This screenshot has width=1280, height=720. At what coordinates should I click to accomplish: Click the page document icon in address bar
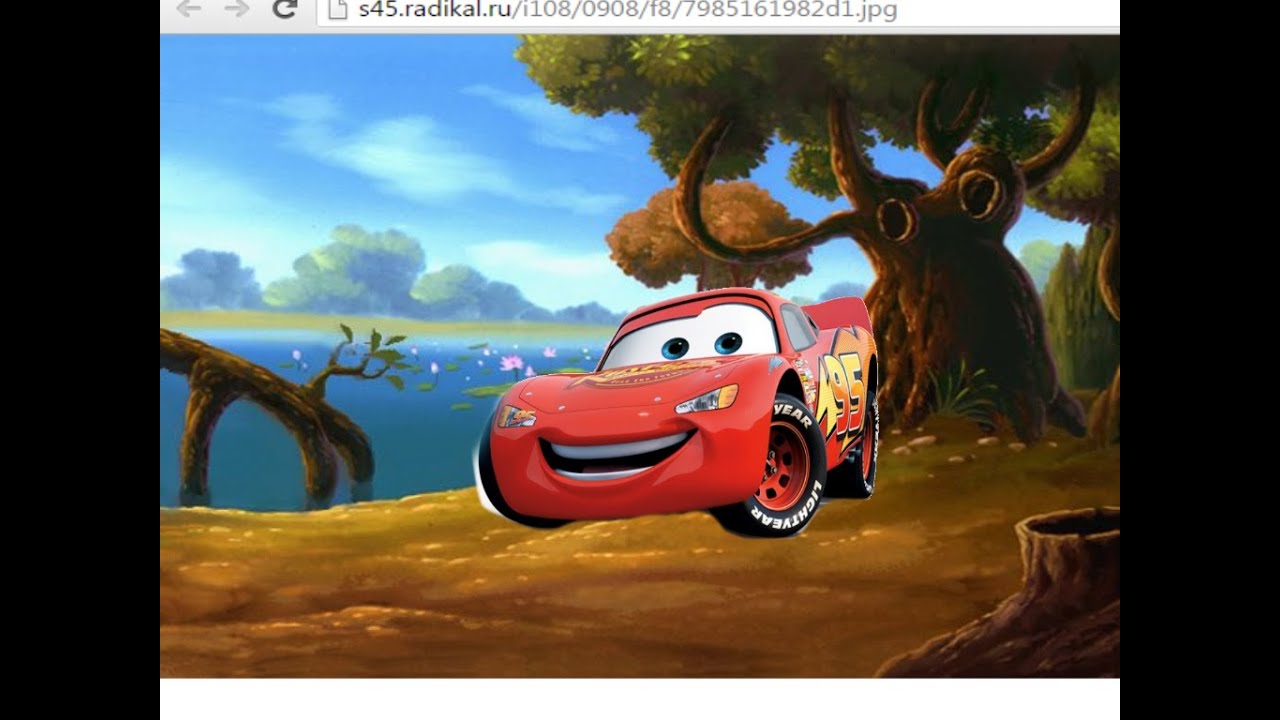[338, 9]
